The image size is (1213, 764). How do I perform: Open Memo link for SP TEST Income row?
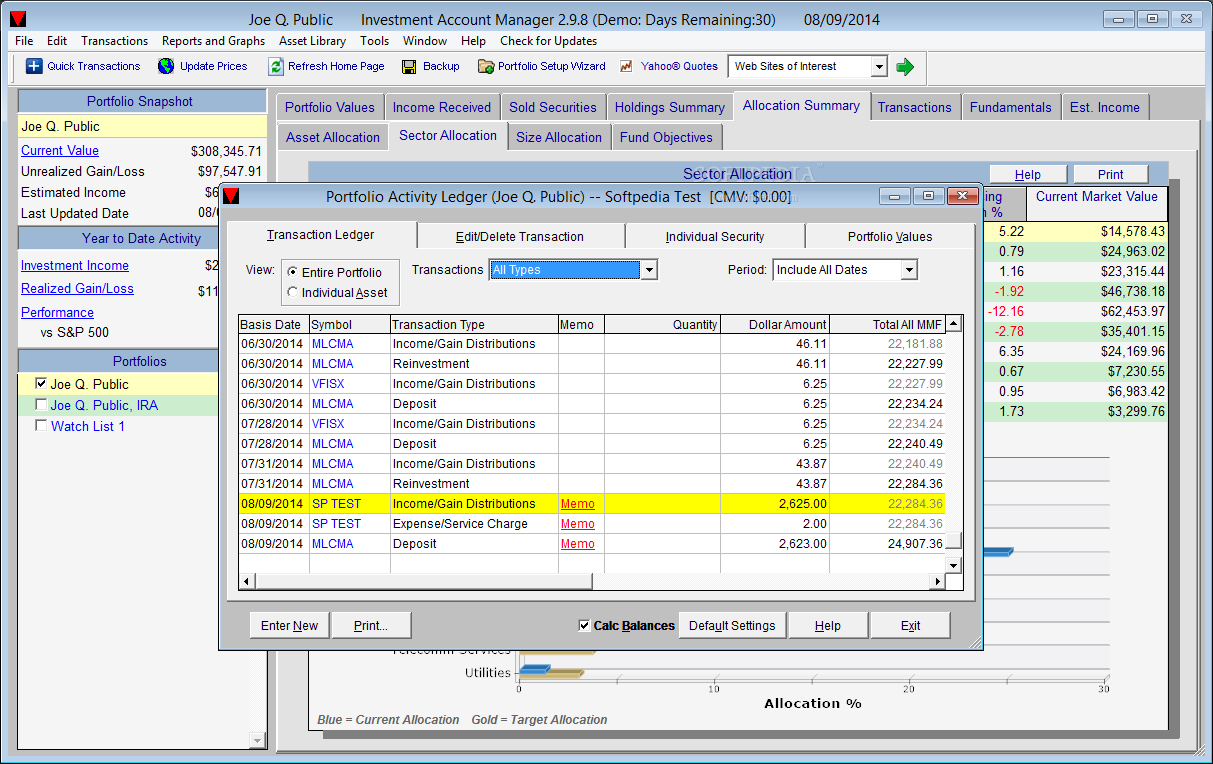578,504
